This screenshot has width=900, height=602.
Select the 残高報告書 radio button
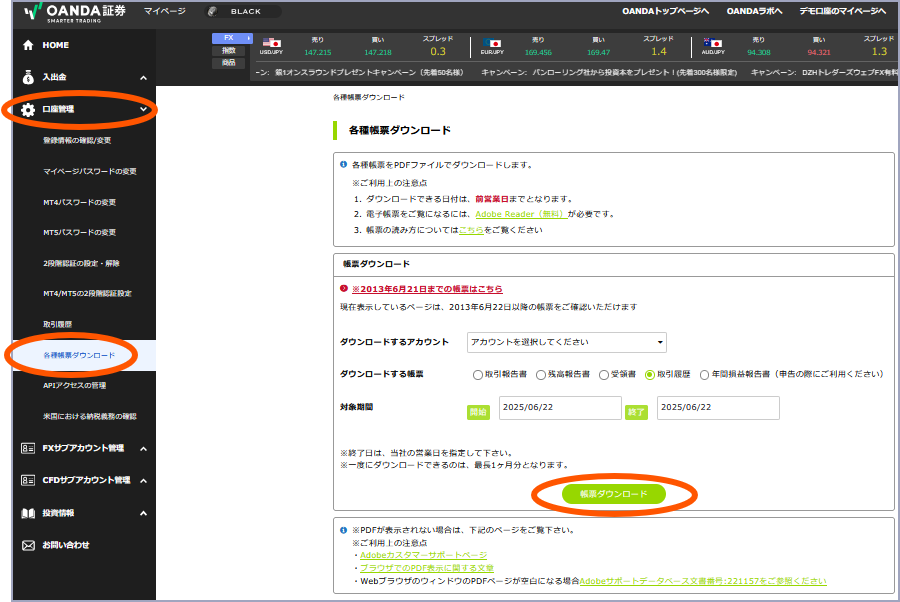point(541,375)
